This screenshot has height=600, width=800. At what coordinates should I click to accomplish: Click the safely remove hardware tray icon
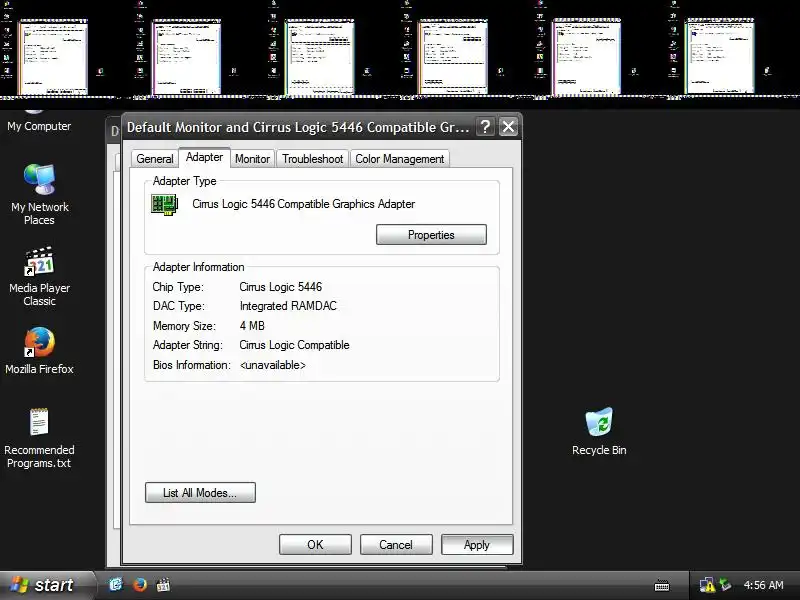pyautogui.click(x=725, y=585)
